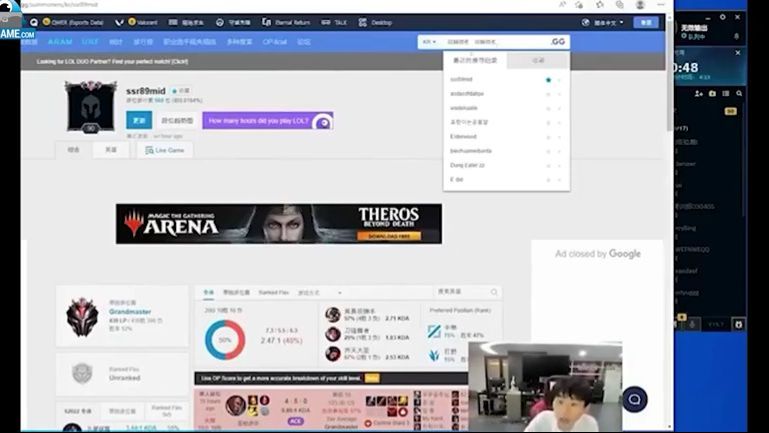This screenshot has width=769, height=433.
Task: Select the first match filter tab (all)
Action: coord(208,292)
